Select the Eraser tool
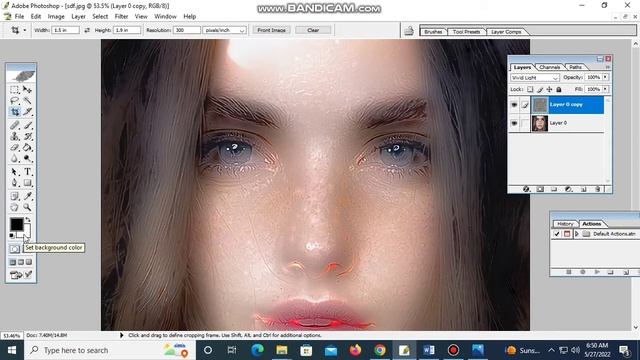Screen dimensions: 640x360 [15, 147]
